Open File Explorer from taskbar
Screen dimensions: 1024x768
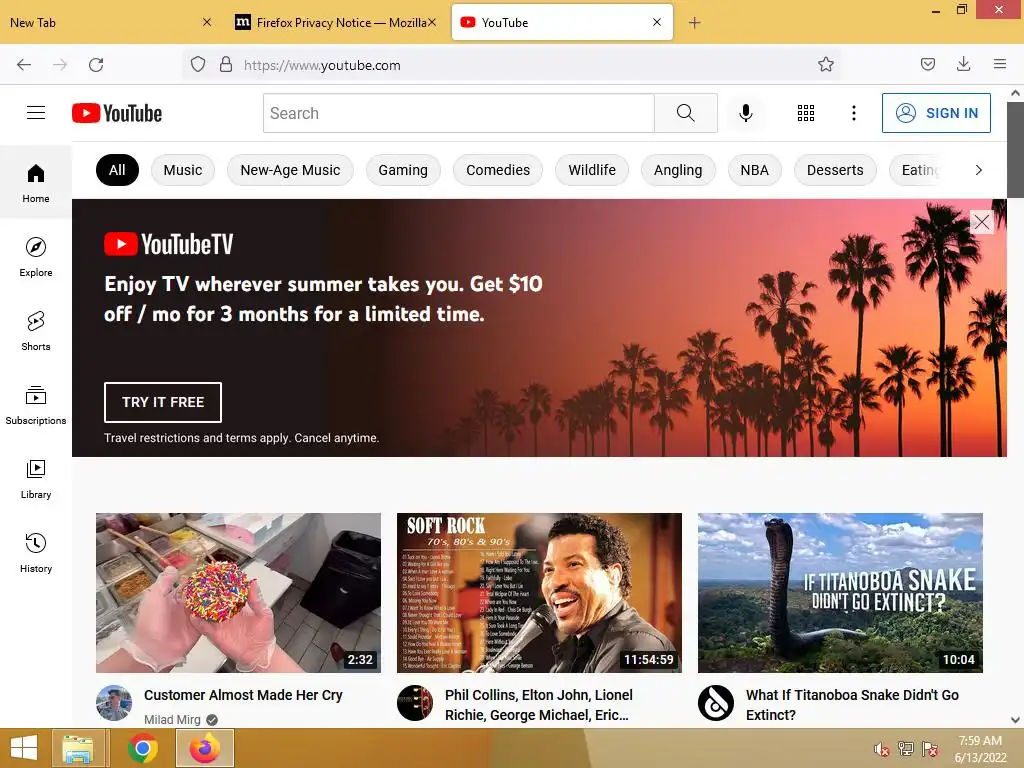tap(78, 748)
